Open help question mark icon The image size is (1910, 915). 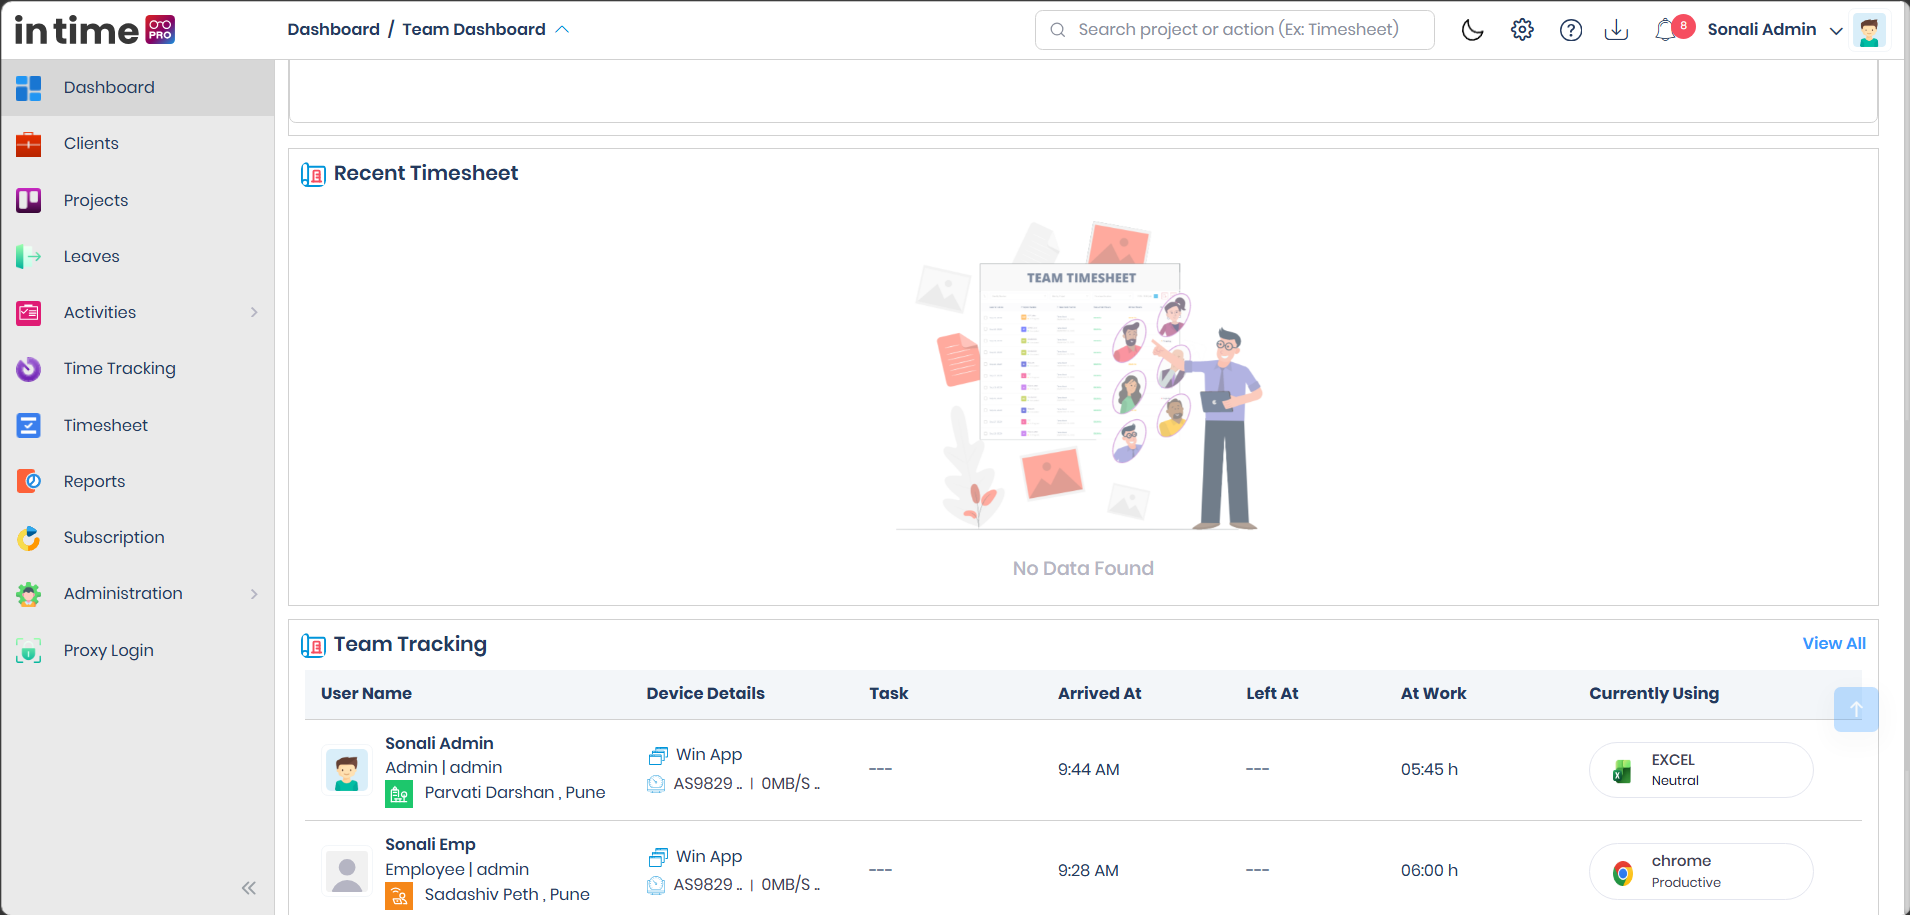1571,30
